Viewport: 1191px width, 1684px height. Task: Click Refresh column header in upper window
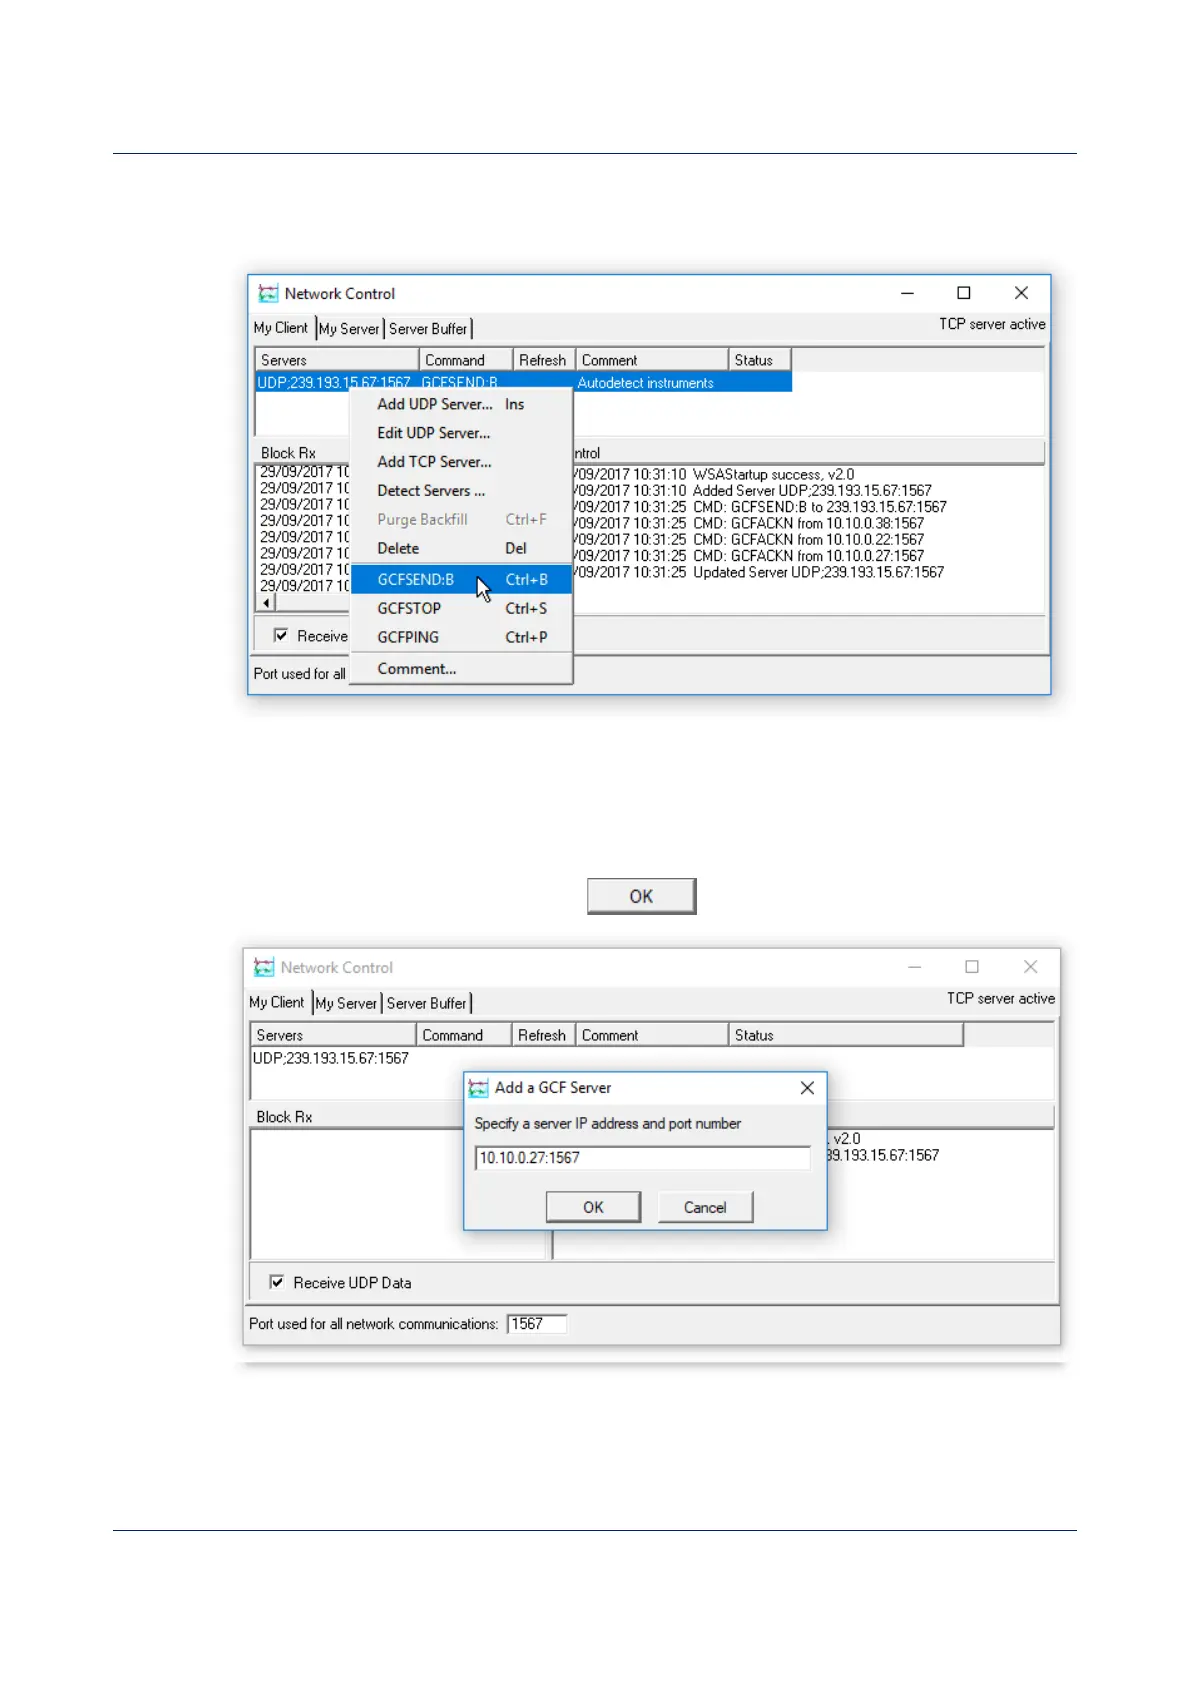[x=543, y=360]
